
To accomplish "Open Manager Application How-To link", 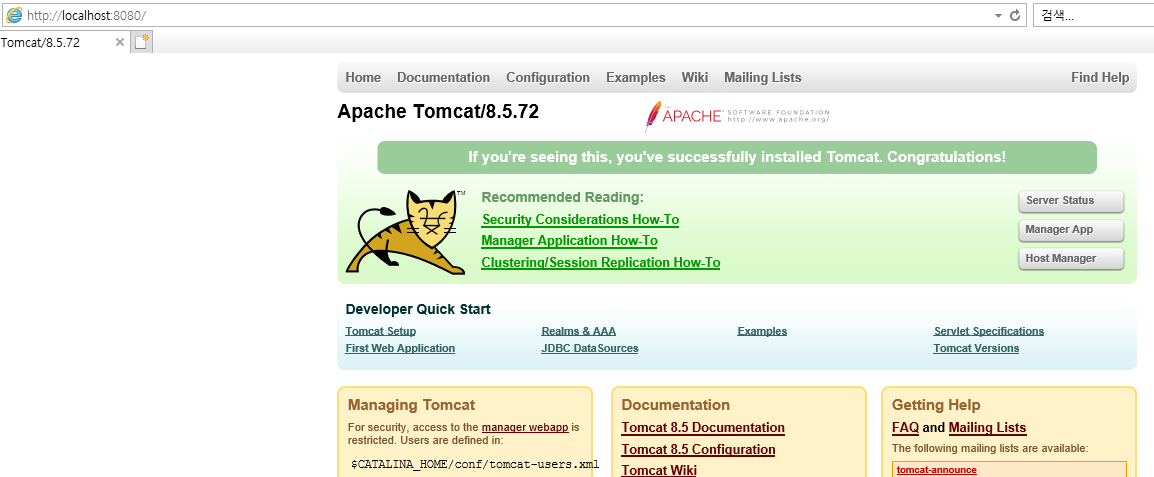I will tap(569, 241).
